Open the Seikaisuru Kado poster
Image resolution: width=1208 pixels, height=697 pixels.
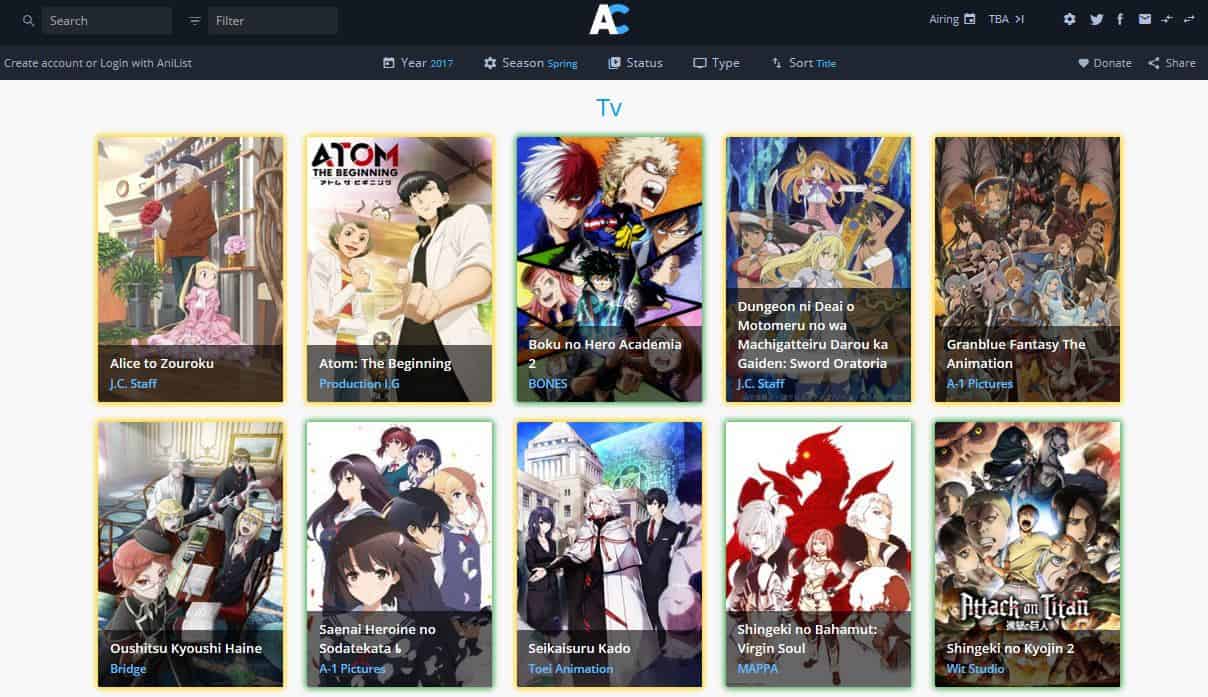pyautogui.click(x=609, y=554)
